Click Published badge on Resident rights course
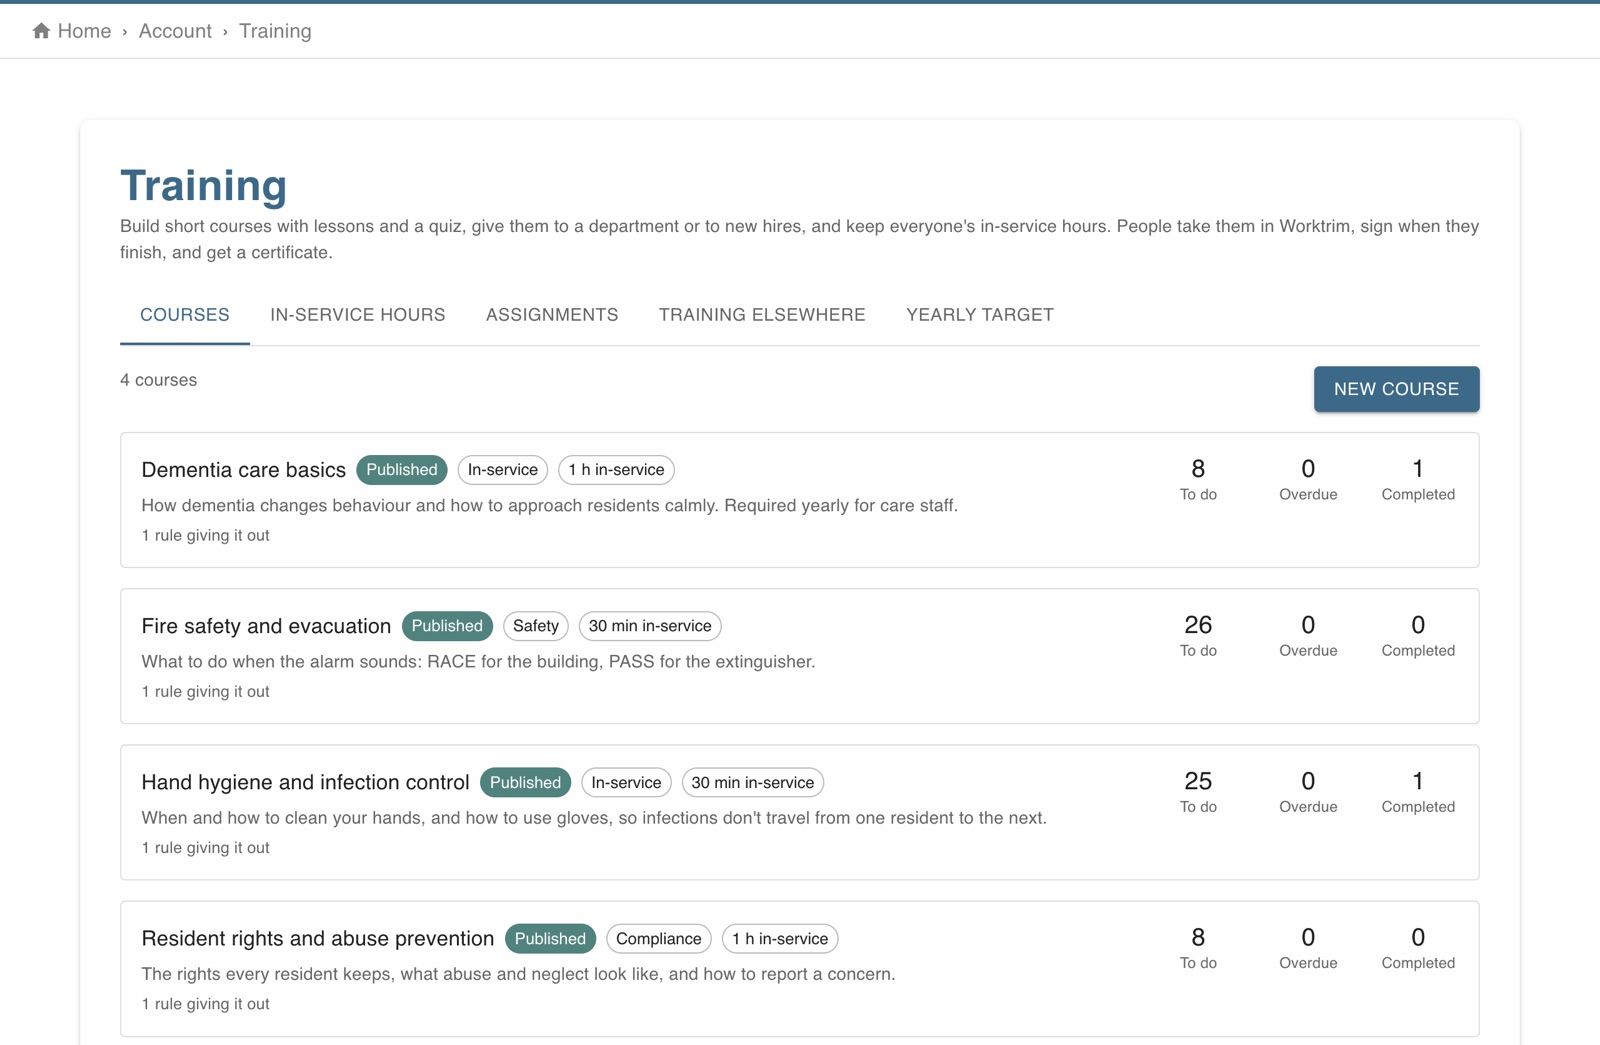The width and height of the screenshot is (1600, 1045). coord(550,938)
